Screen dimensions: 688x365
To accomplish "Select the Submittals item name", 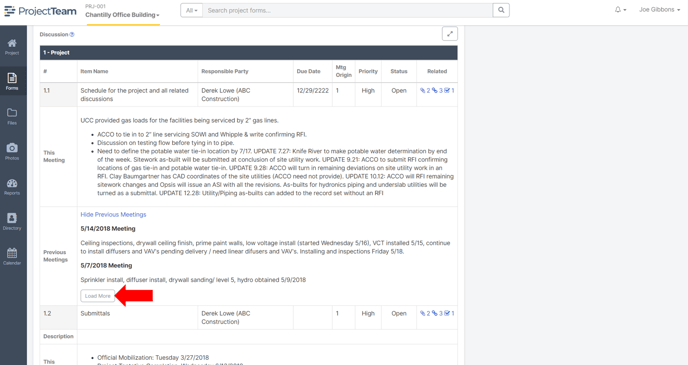I will (95, 313).
